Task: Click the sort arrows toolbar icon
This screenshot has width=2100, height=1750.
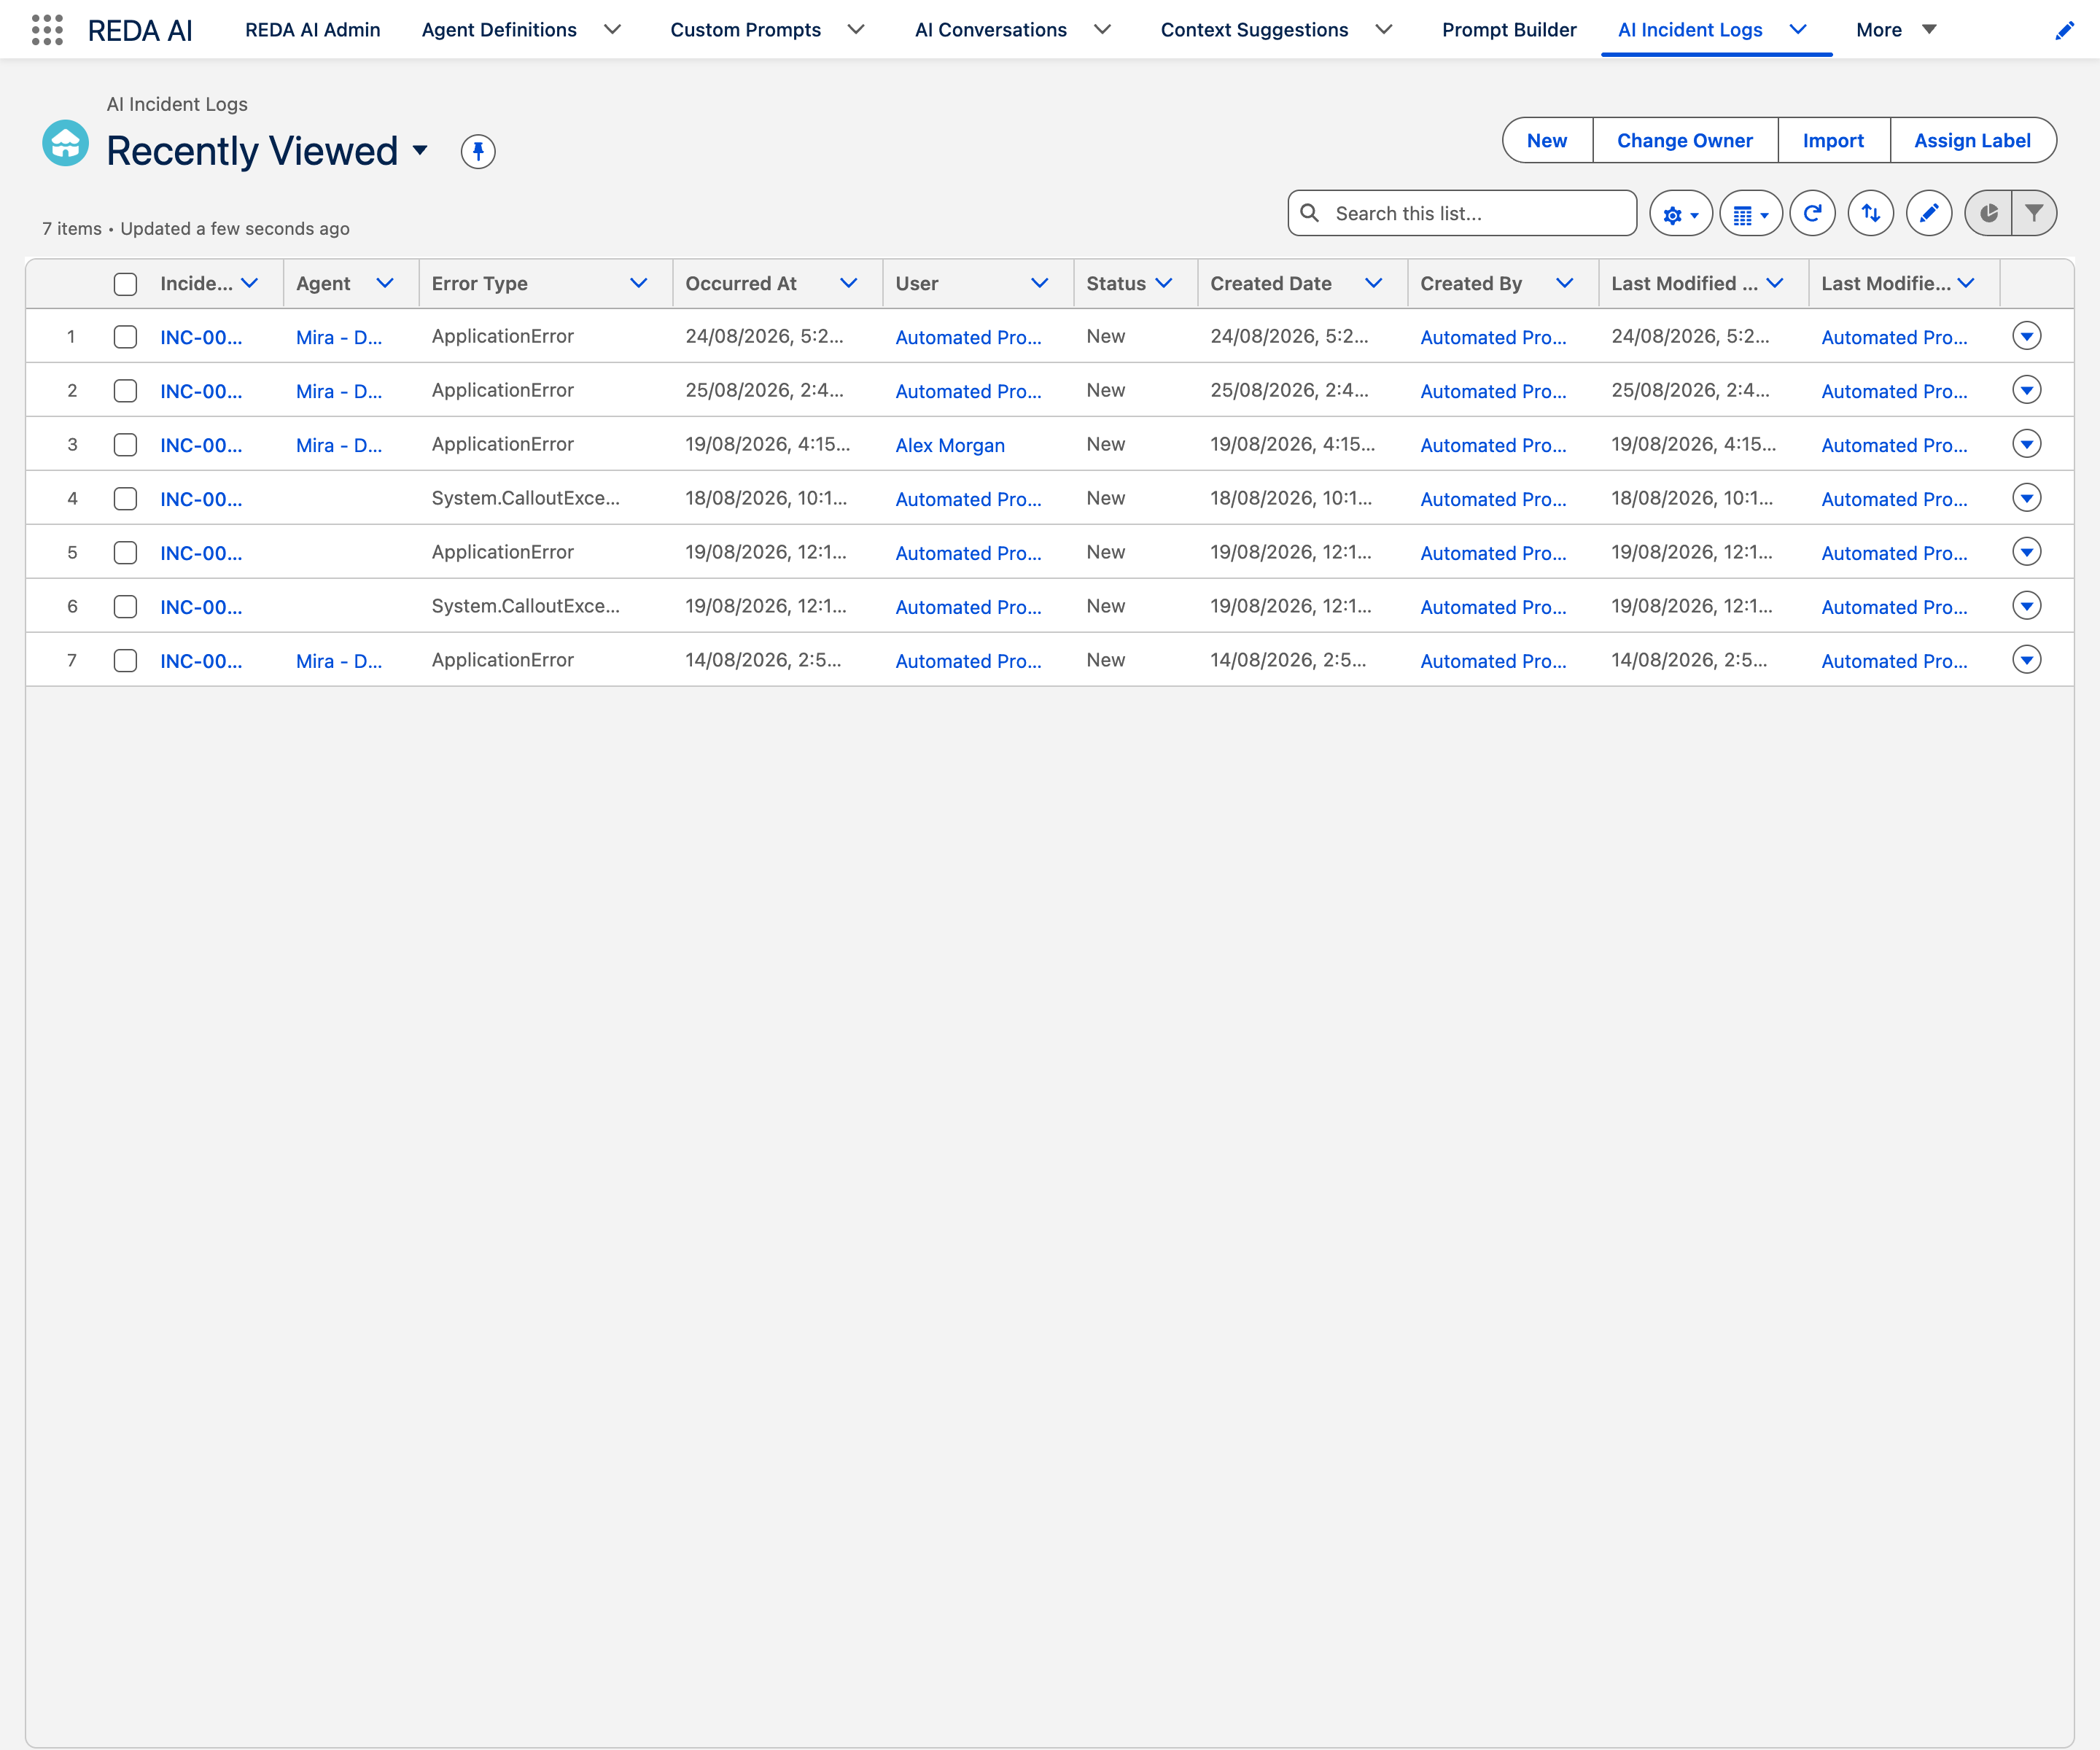Action: pos(1870,214)
